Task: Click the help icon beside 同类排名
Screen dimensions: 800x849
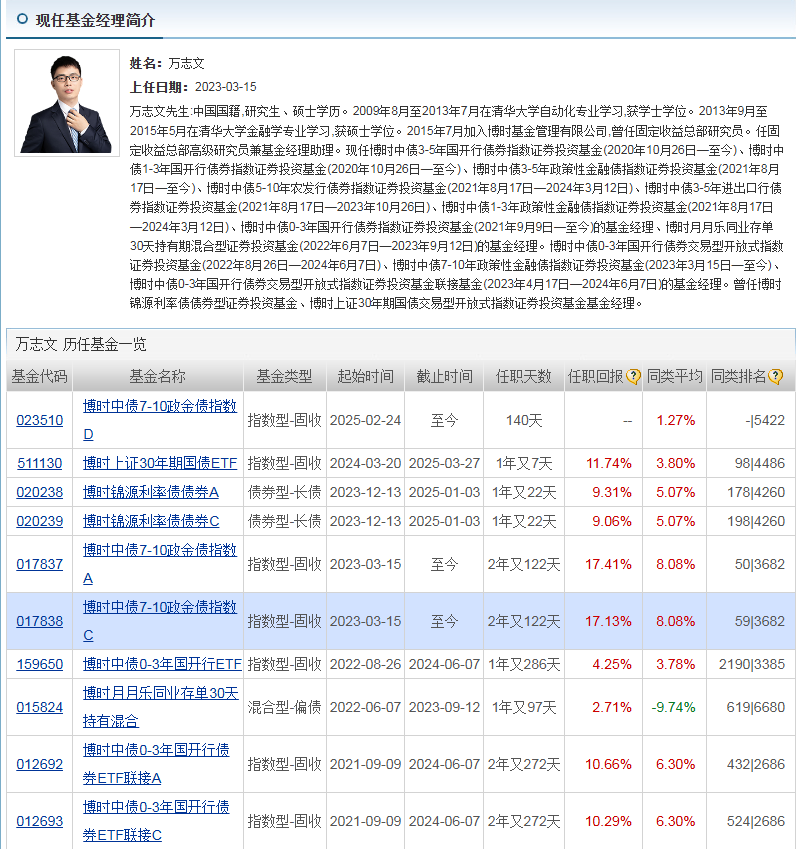Action: click(775, 376)
